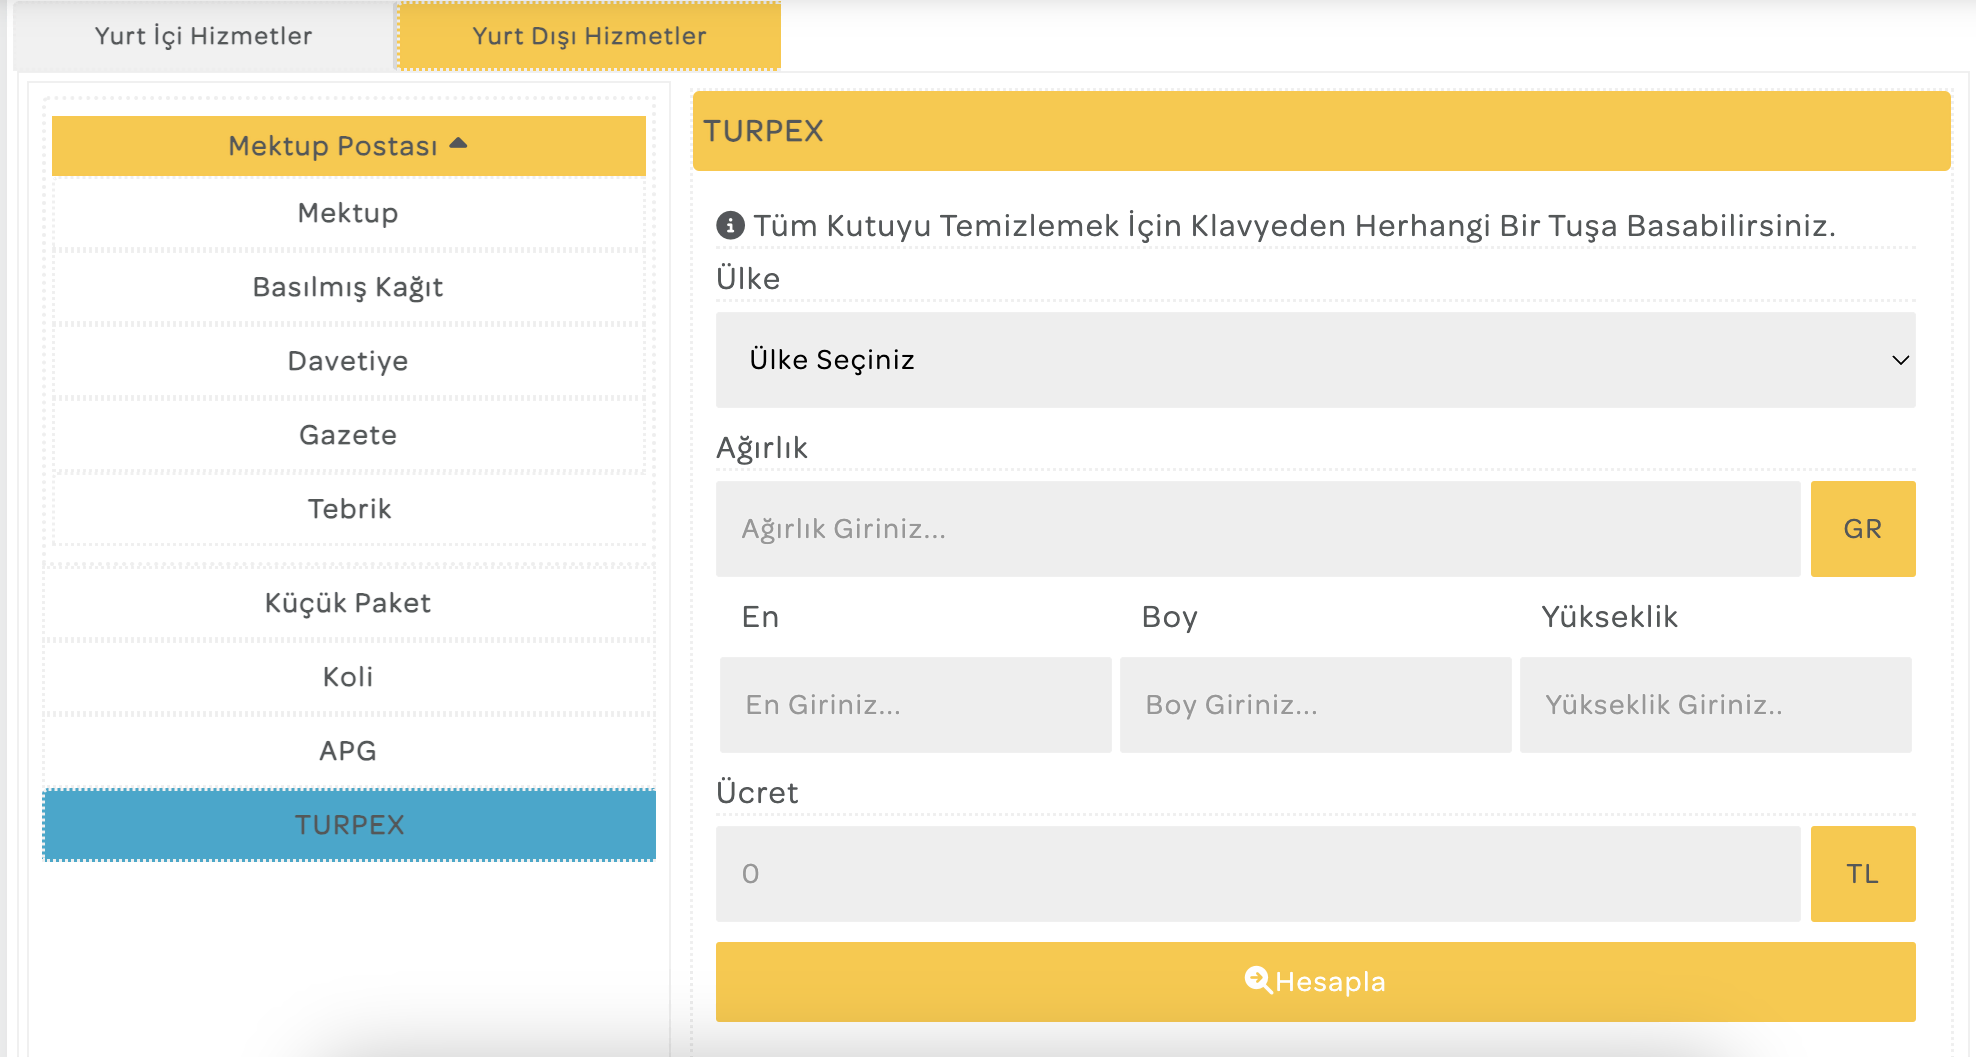Screen dimensions: 1976x1057
Task: Choose Mektup from the sidebar menu
Action: point(348,213)
